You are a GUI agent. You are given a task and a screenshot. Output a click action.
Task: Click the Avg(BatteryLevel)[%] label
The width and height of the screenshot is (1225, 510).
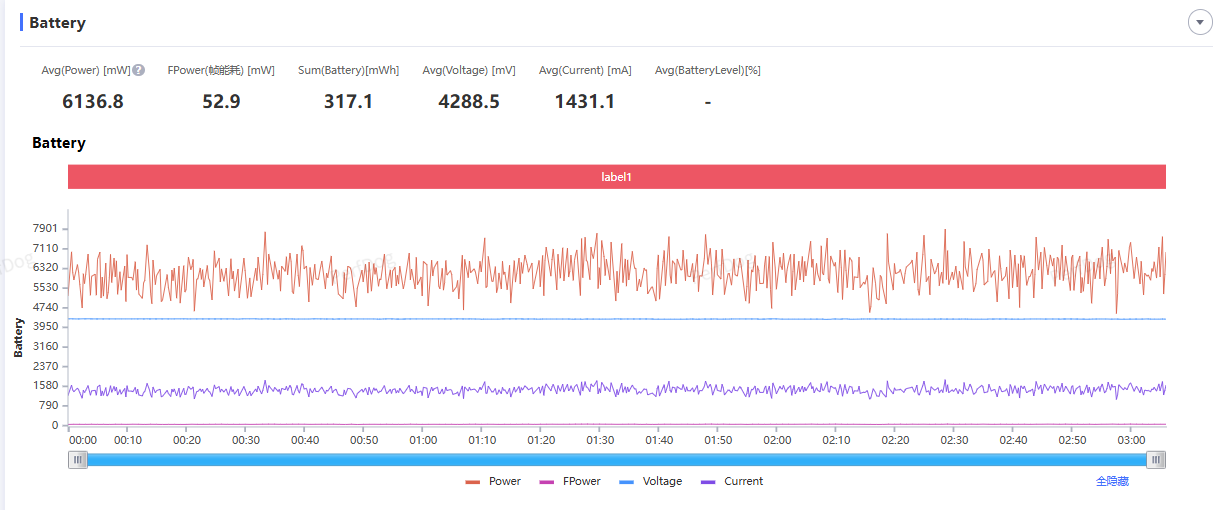click(707, 70)
